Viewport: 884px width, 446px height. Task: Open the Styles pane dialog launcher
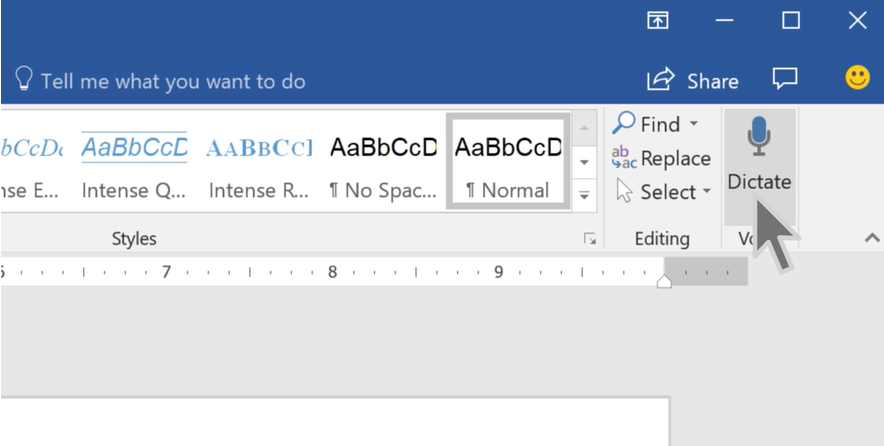click(590, 238)
